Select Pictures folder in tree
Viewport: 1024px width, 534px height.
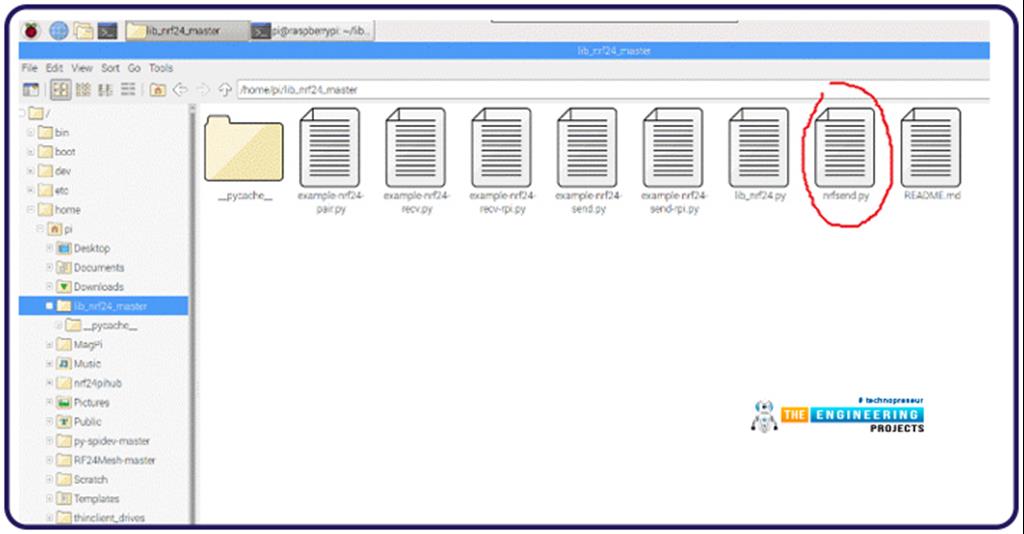click(83, 402)
